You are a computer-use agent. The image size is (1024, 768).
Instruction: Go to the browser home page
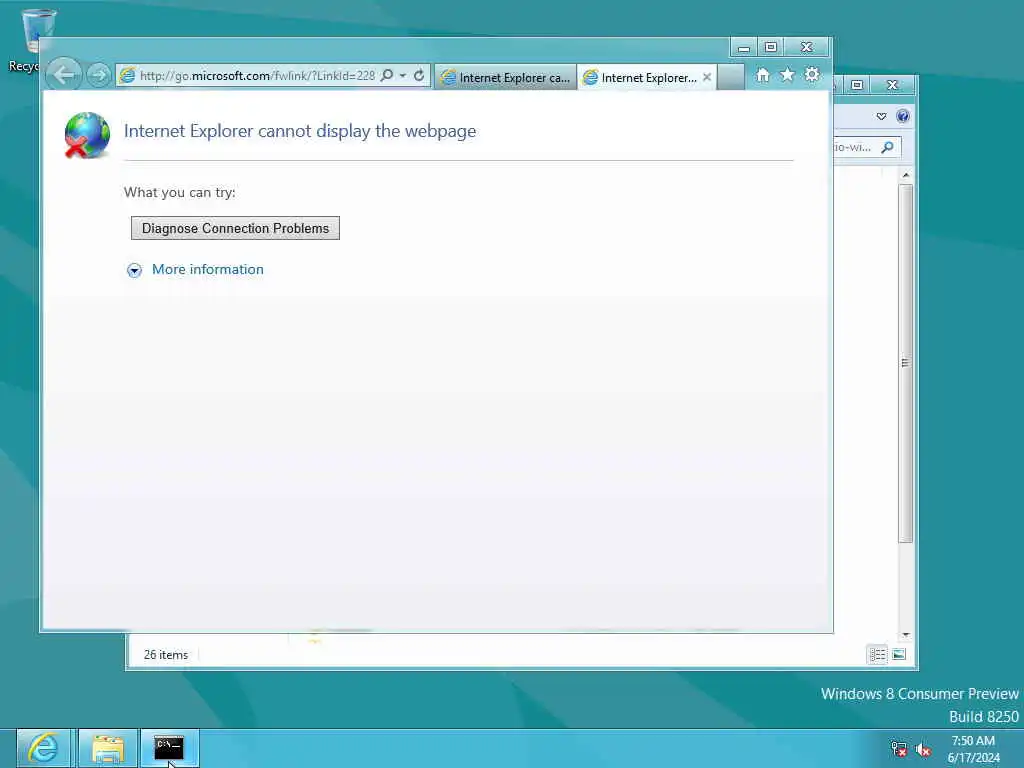(762, 75)
